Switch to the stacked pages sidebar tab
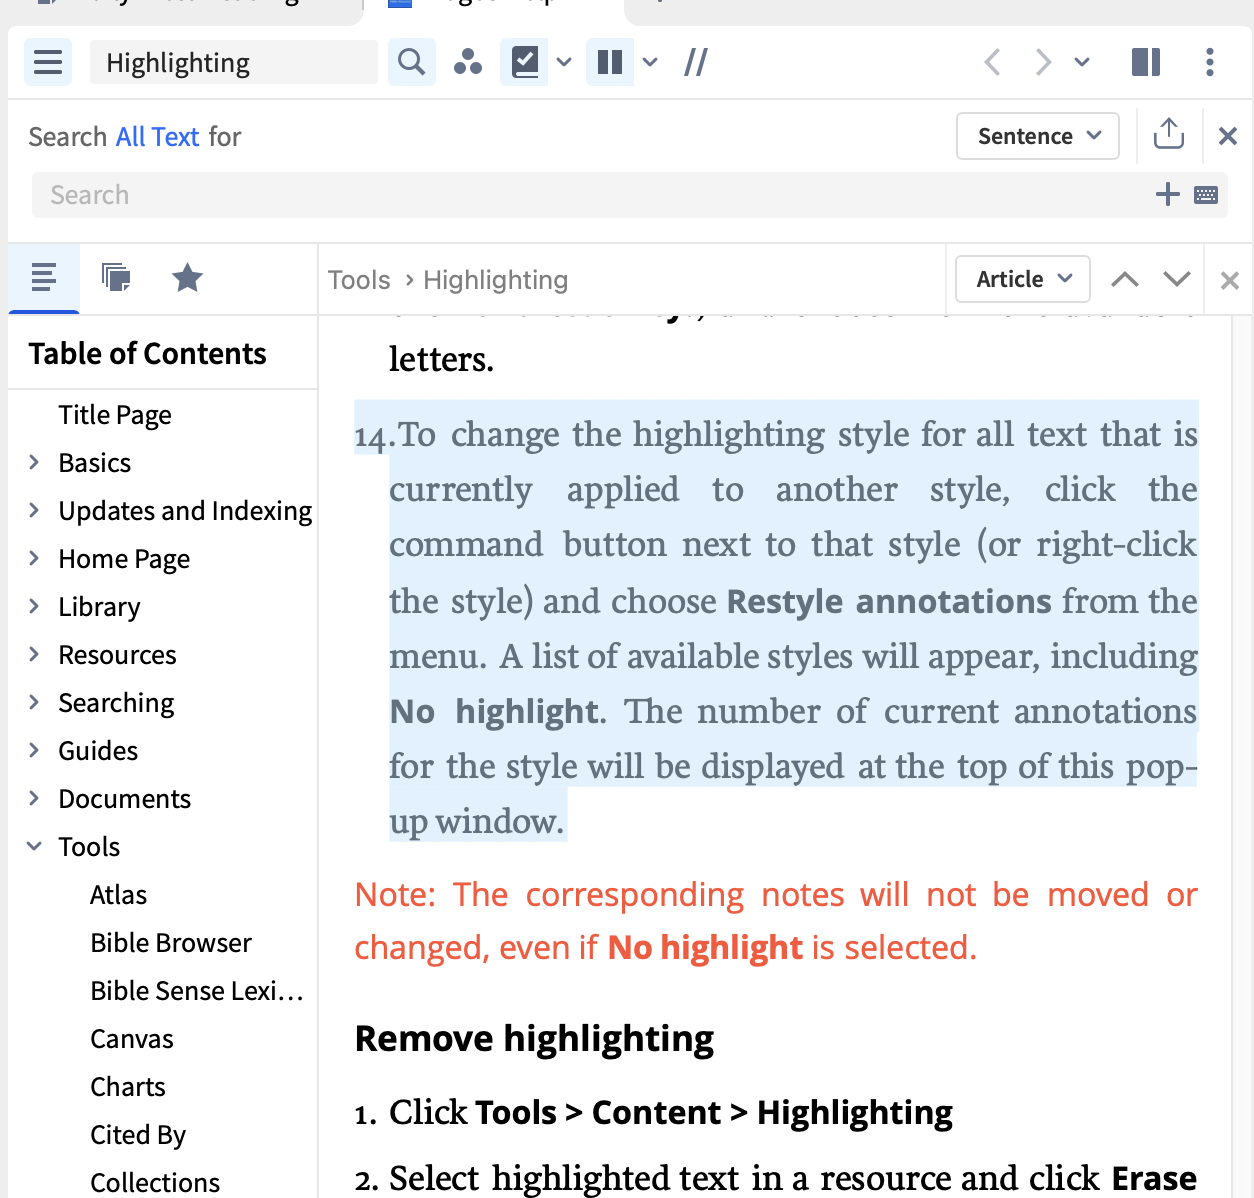 (x=116, y=278)
